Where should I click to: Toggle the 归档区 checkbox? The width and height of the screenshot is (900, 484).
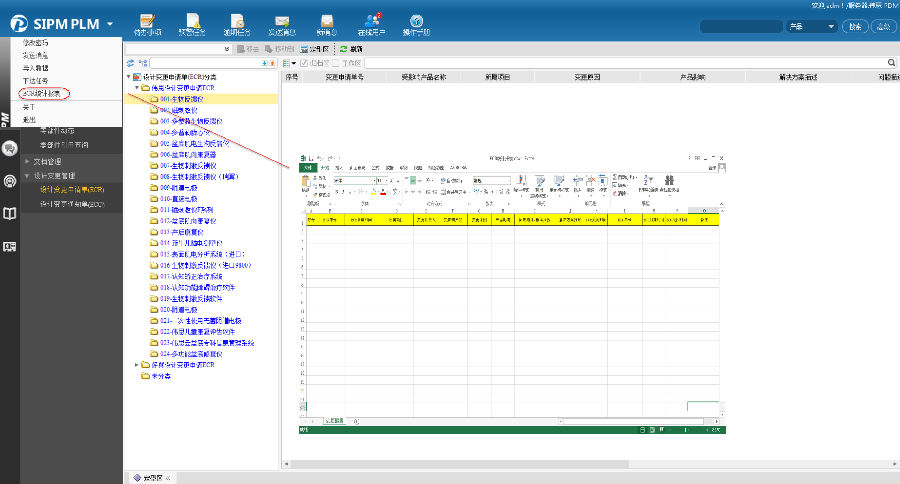click(x=304, y=63)
